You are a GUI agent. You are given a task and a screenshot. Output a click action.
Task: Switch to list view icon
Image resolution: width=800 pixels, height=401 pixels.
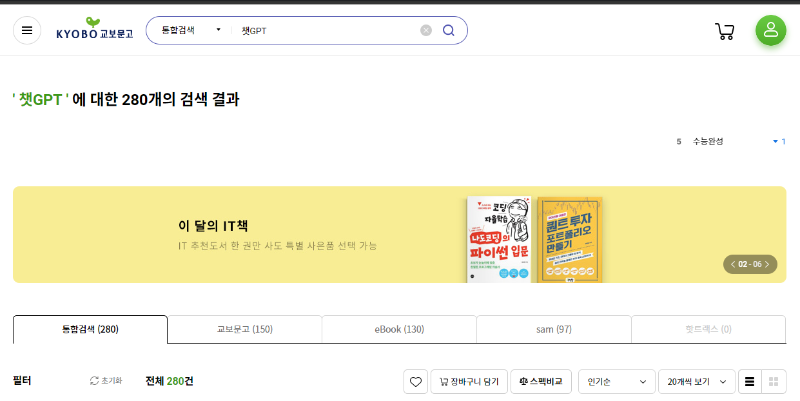749,382
